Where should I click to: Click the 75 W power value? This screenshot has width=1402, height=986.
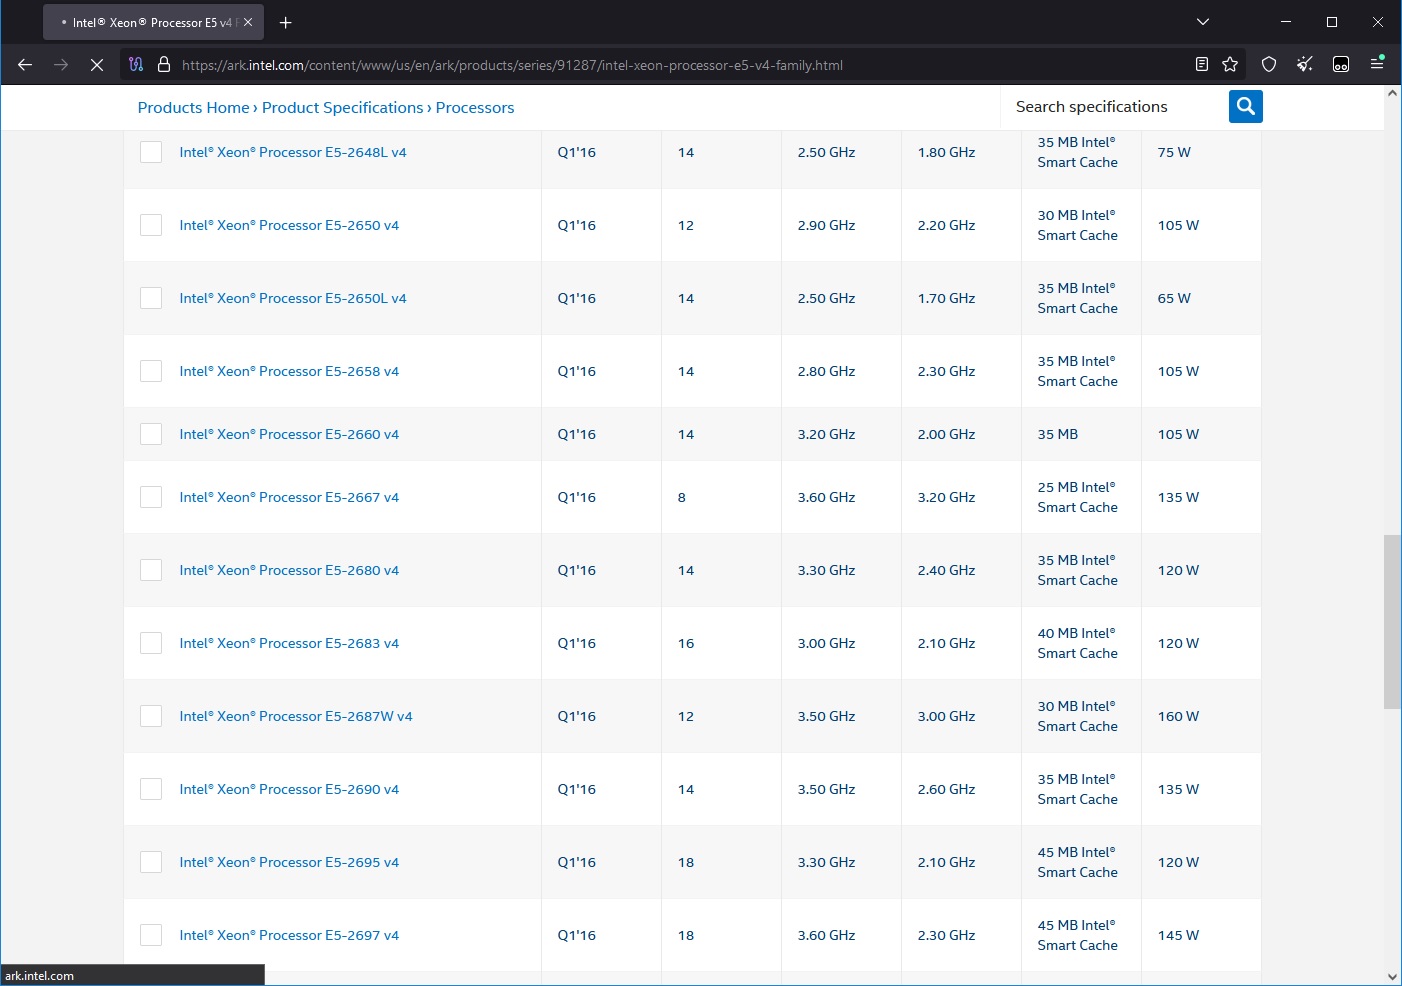[x=1174, y=152]
